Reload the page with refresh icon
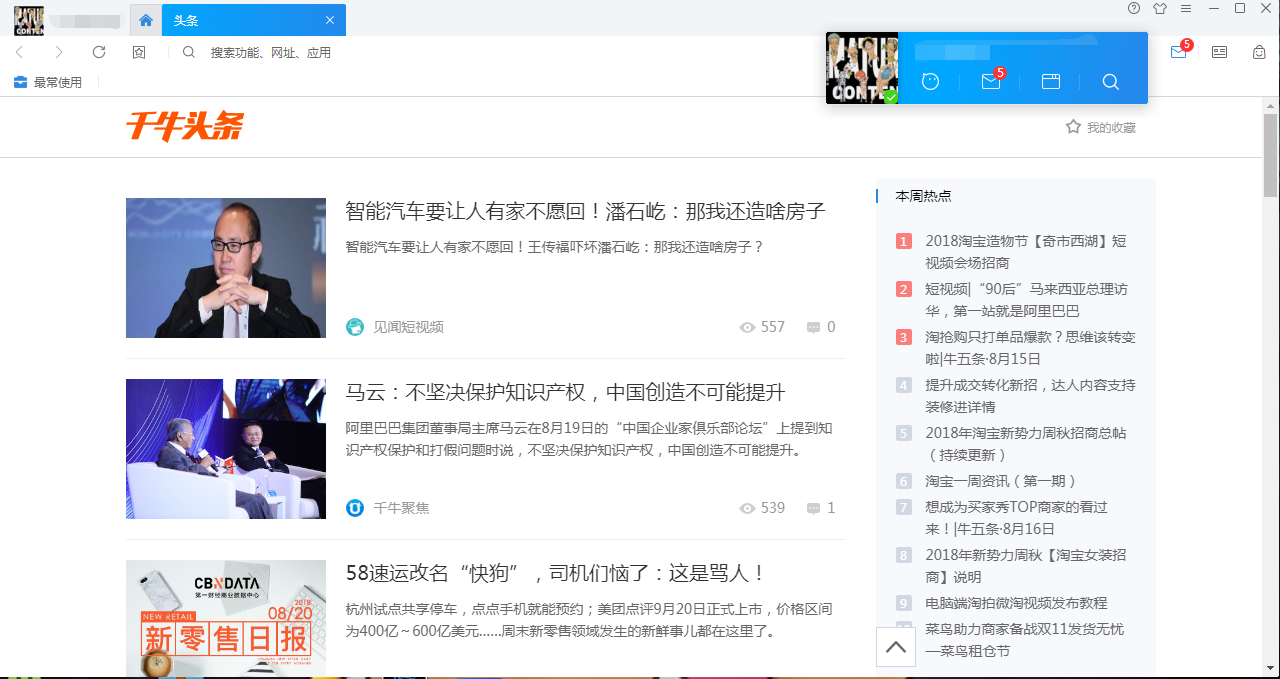The height and width of the screenshot is (679, 1280). [99, 52]
